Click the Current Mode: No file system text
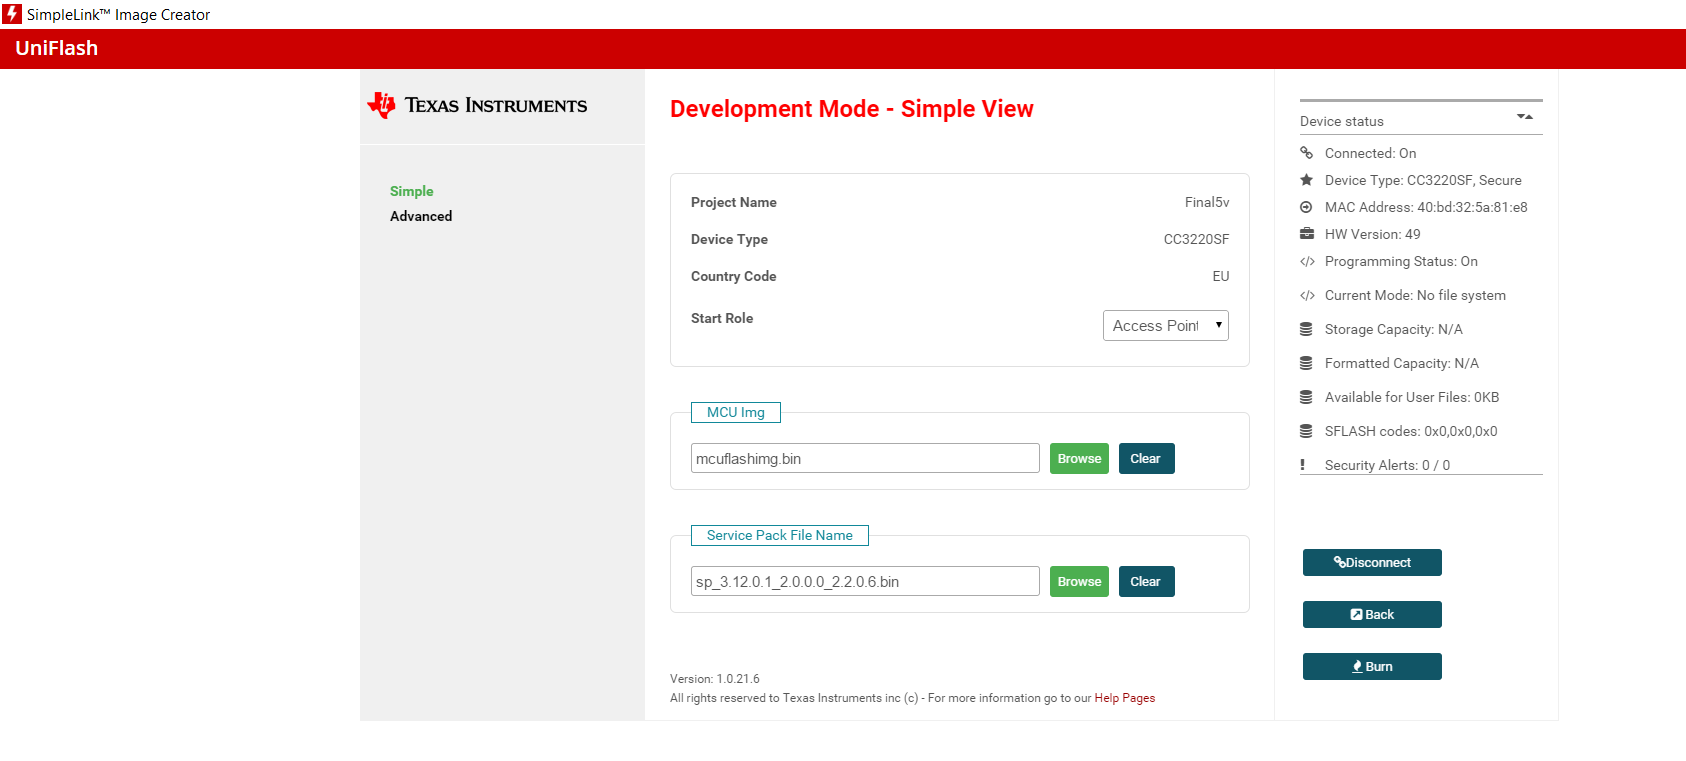This screenshot has height=761, width=1686. click(1415, 295)
